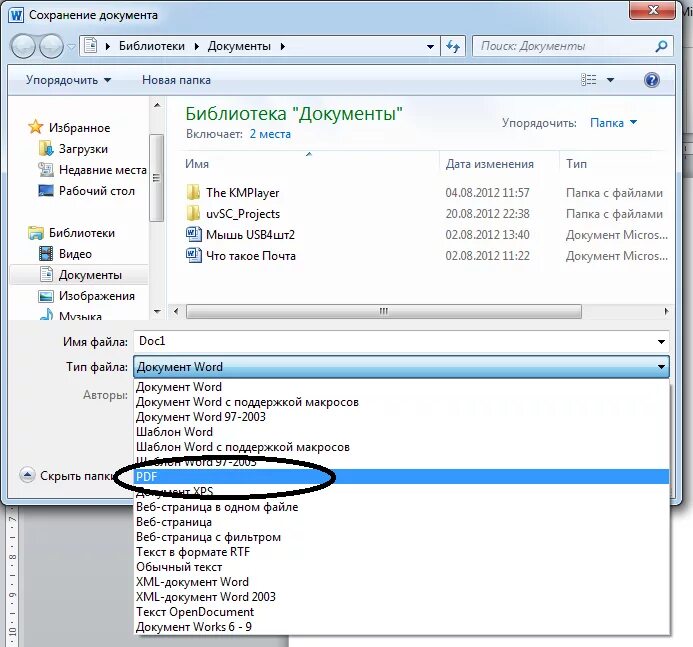
Task: Click the navigation pane scroll up arrow
Action: (157, 105)
